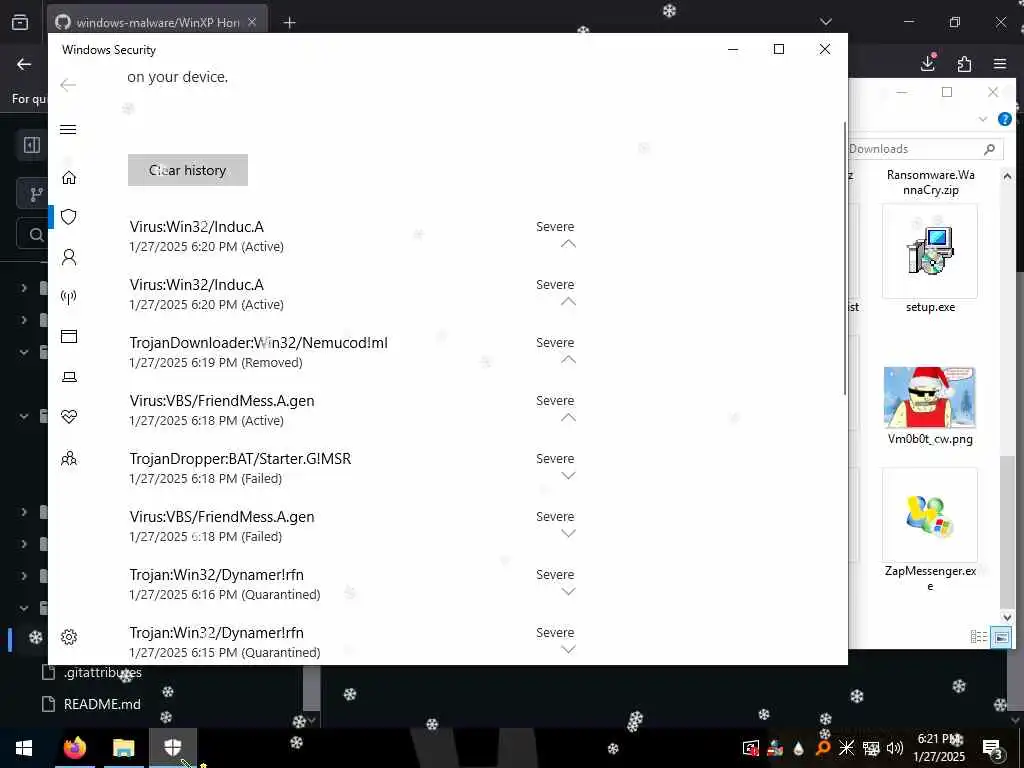This screenshot has height=768, width=1024.
Task: Click File Explorer scrollbar up arrow
Action: (1007, 176)
